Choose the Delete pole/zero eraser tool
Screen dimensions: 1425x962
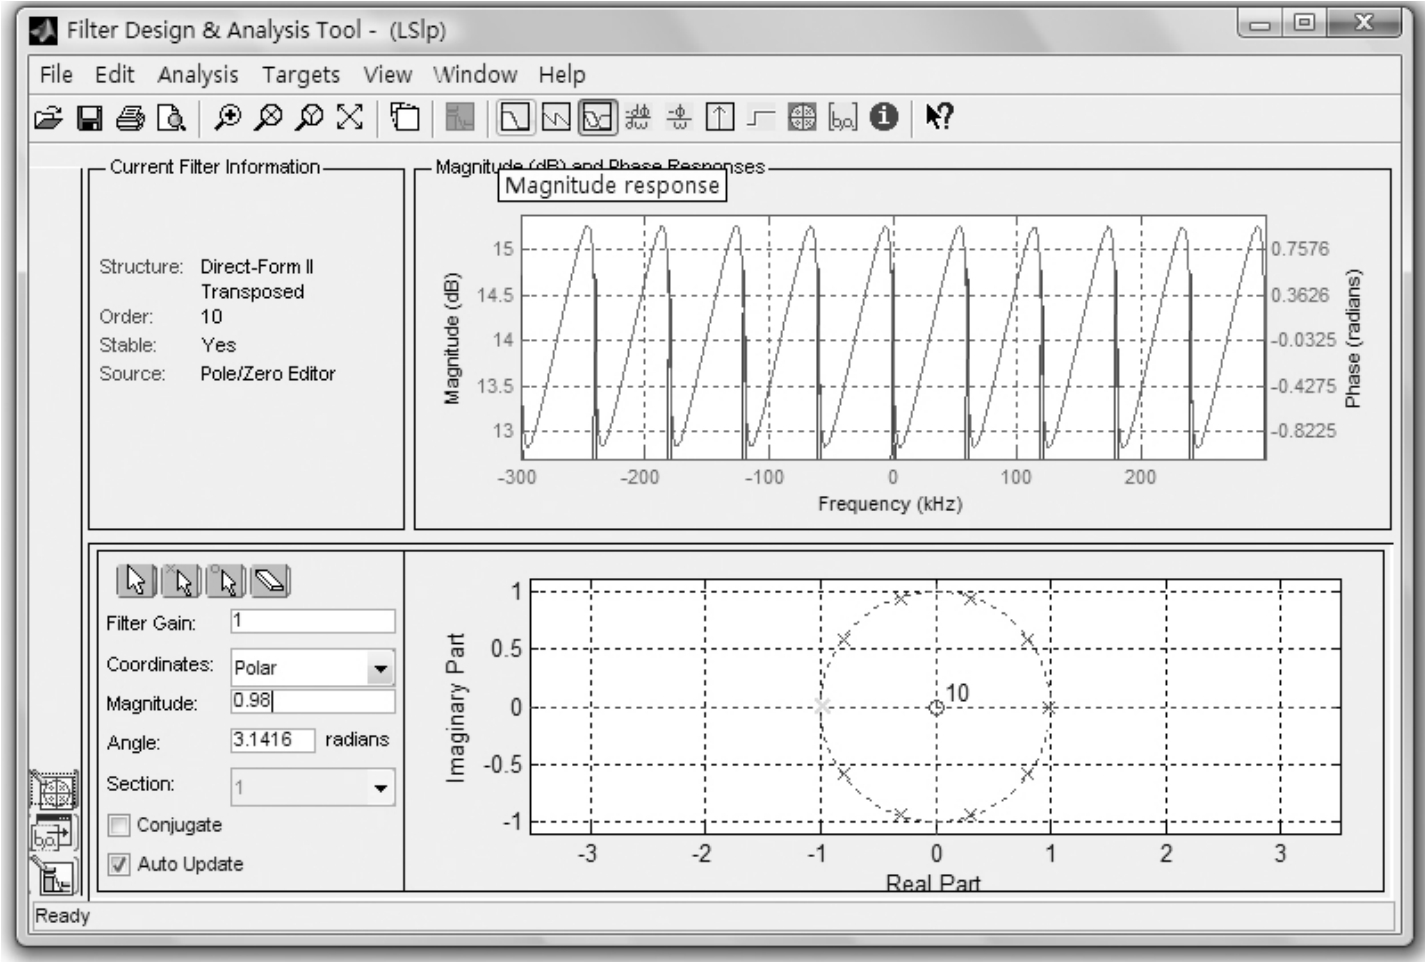coord(270,581)
